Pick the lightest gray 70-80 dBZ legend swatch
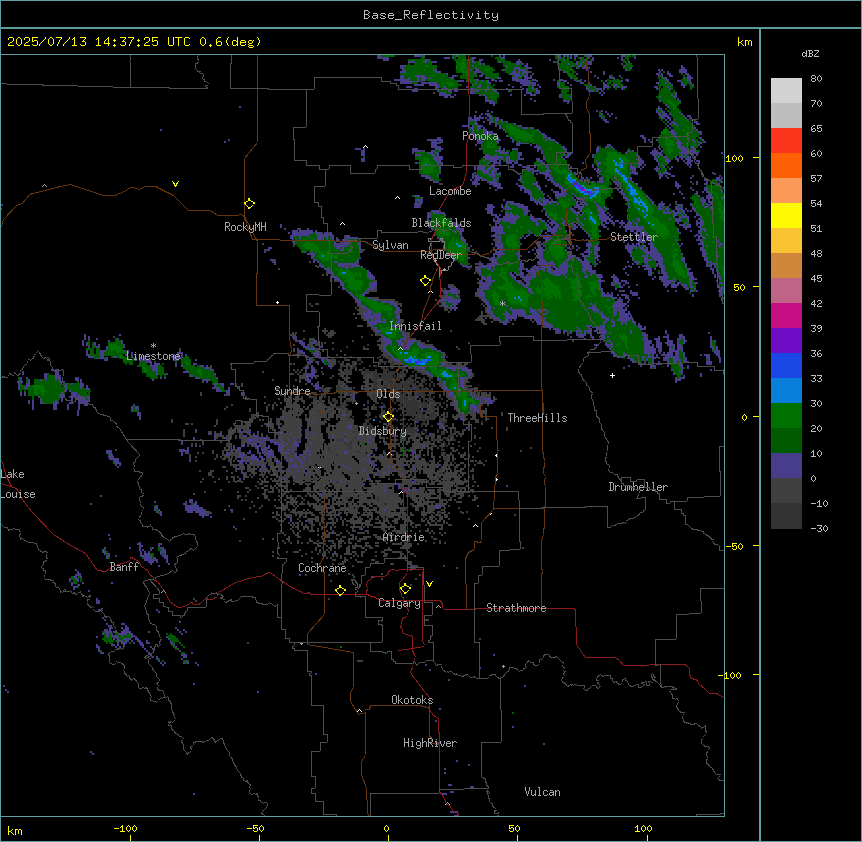 [x=786, y=91]
